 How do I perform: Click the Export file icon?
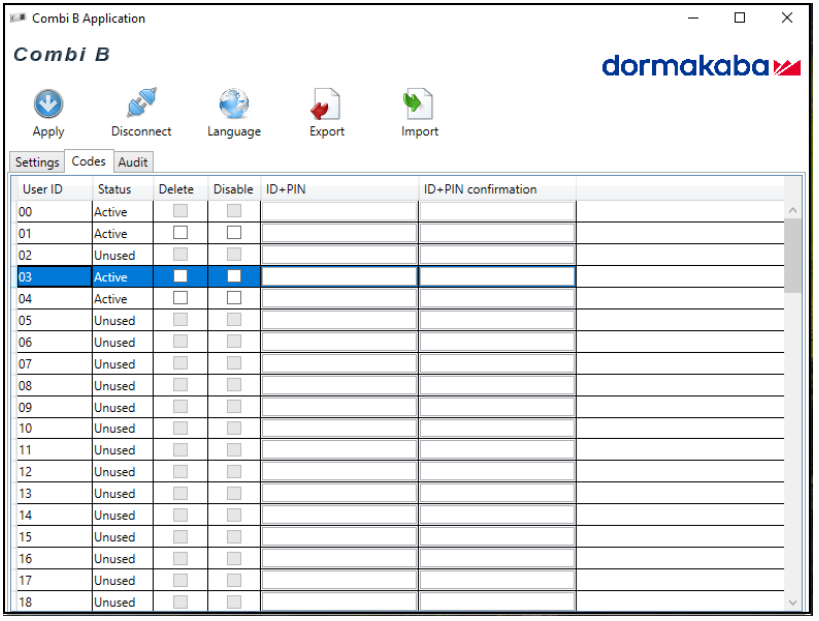point(326,105)
